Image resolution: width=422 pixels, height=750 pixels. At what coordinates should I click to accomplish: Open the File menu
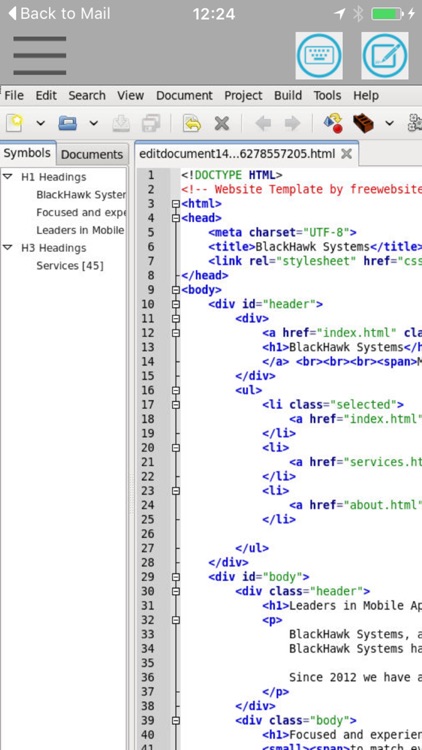pos(14,96)
